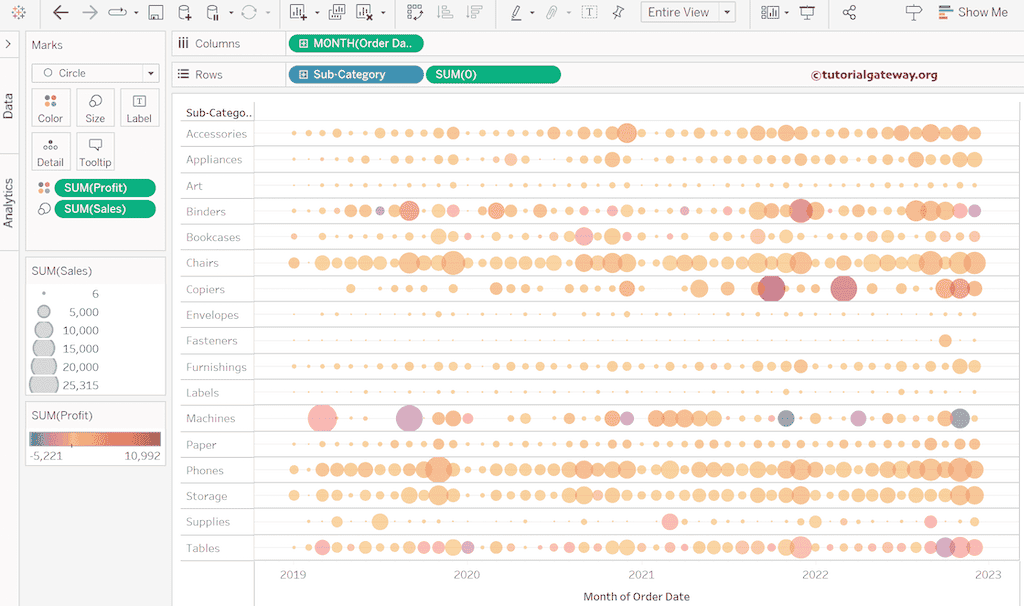Sort ascending using the toolbar icon
The image size is (1024, 606).
point(445,12)
